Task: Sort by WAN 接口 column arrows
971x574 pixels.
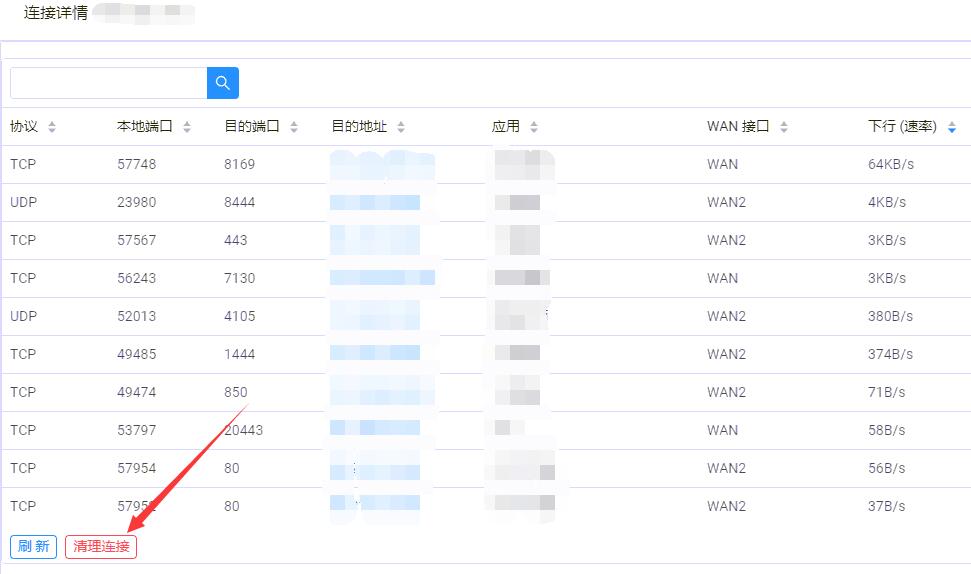Action: click(784, 127)
